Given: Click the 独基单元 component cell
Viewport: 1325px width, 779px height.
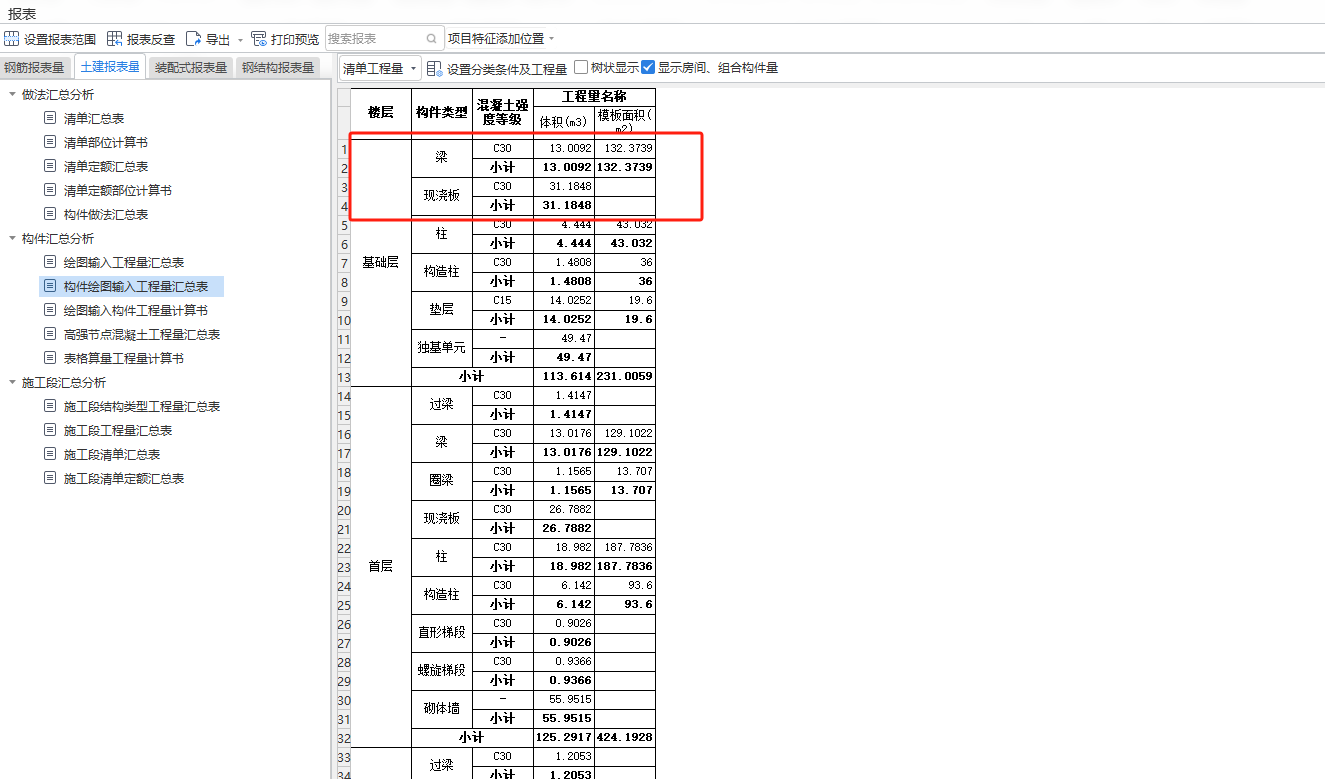Looking at the screenshot, I should pos(442,348).
